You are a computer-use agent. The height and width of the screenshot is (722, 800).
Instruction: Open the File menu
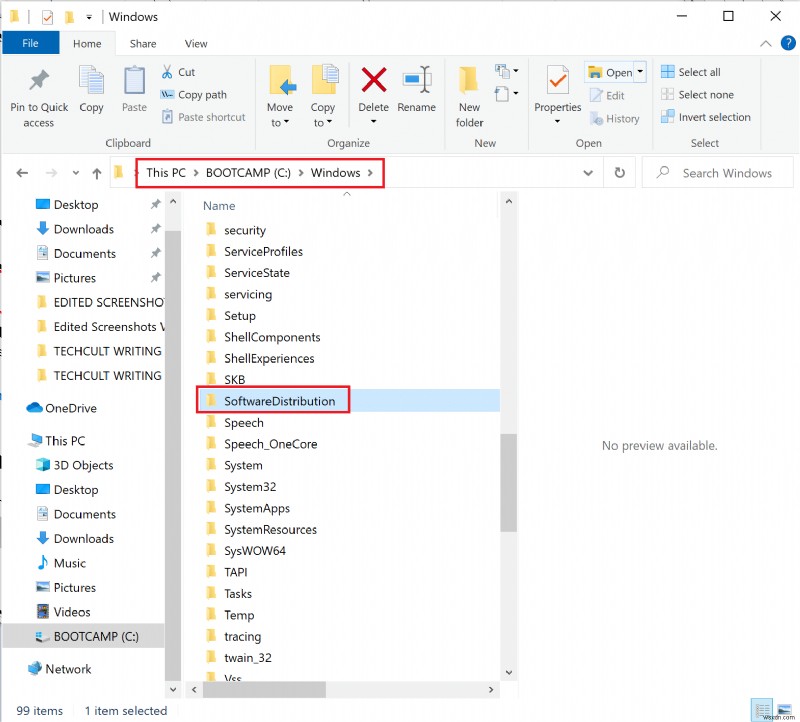point(30,43)
